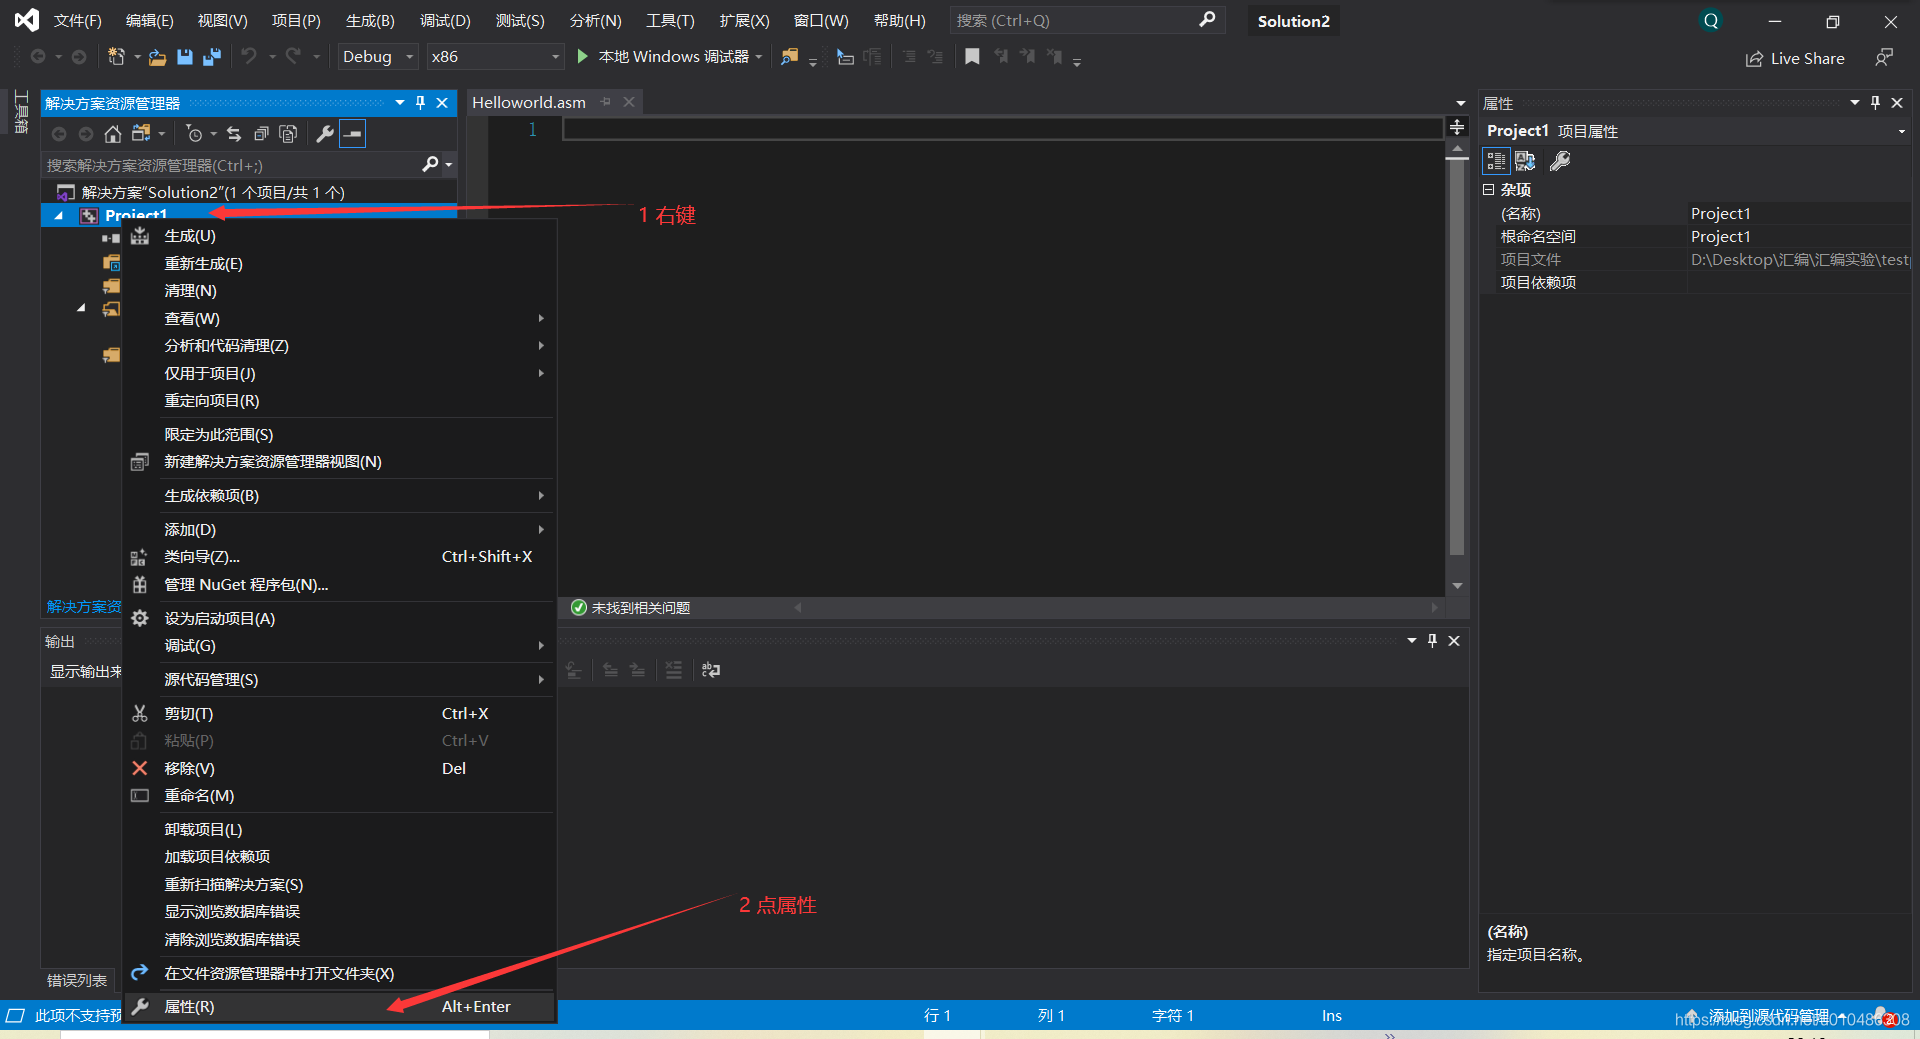Click the Find in Files toolbar icon

point(790,57)
